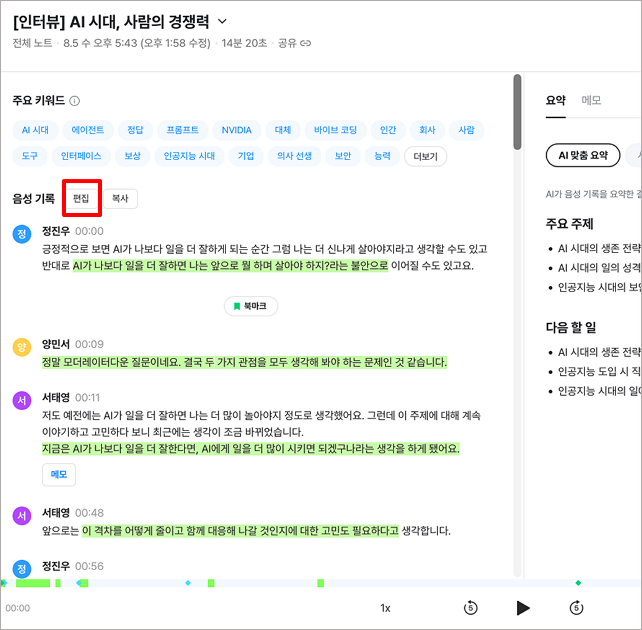Viewport: 642px width, 630px height.
Task: Click 정진우's blue avatar at 00:00
Action: (22, 234)
